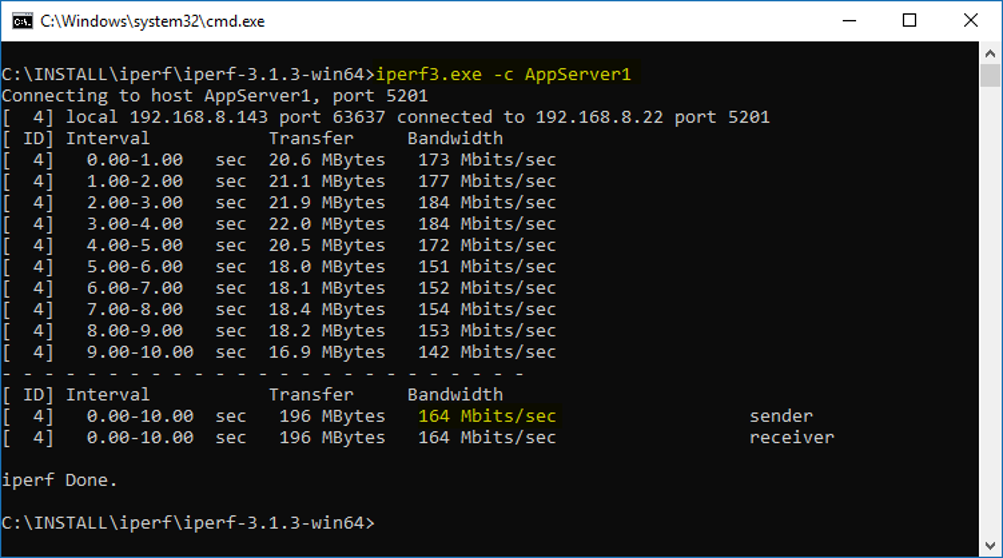Click 22.0 MBytes in the 3.00-4.00 row
The width and height of the screenshot is (1003, 558).
(327, 224)
